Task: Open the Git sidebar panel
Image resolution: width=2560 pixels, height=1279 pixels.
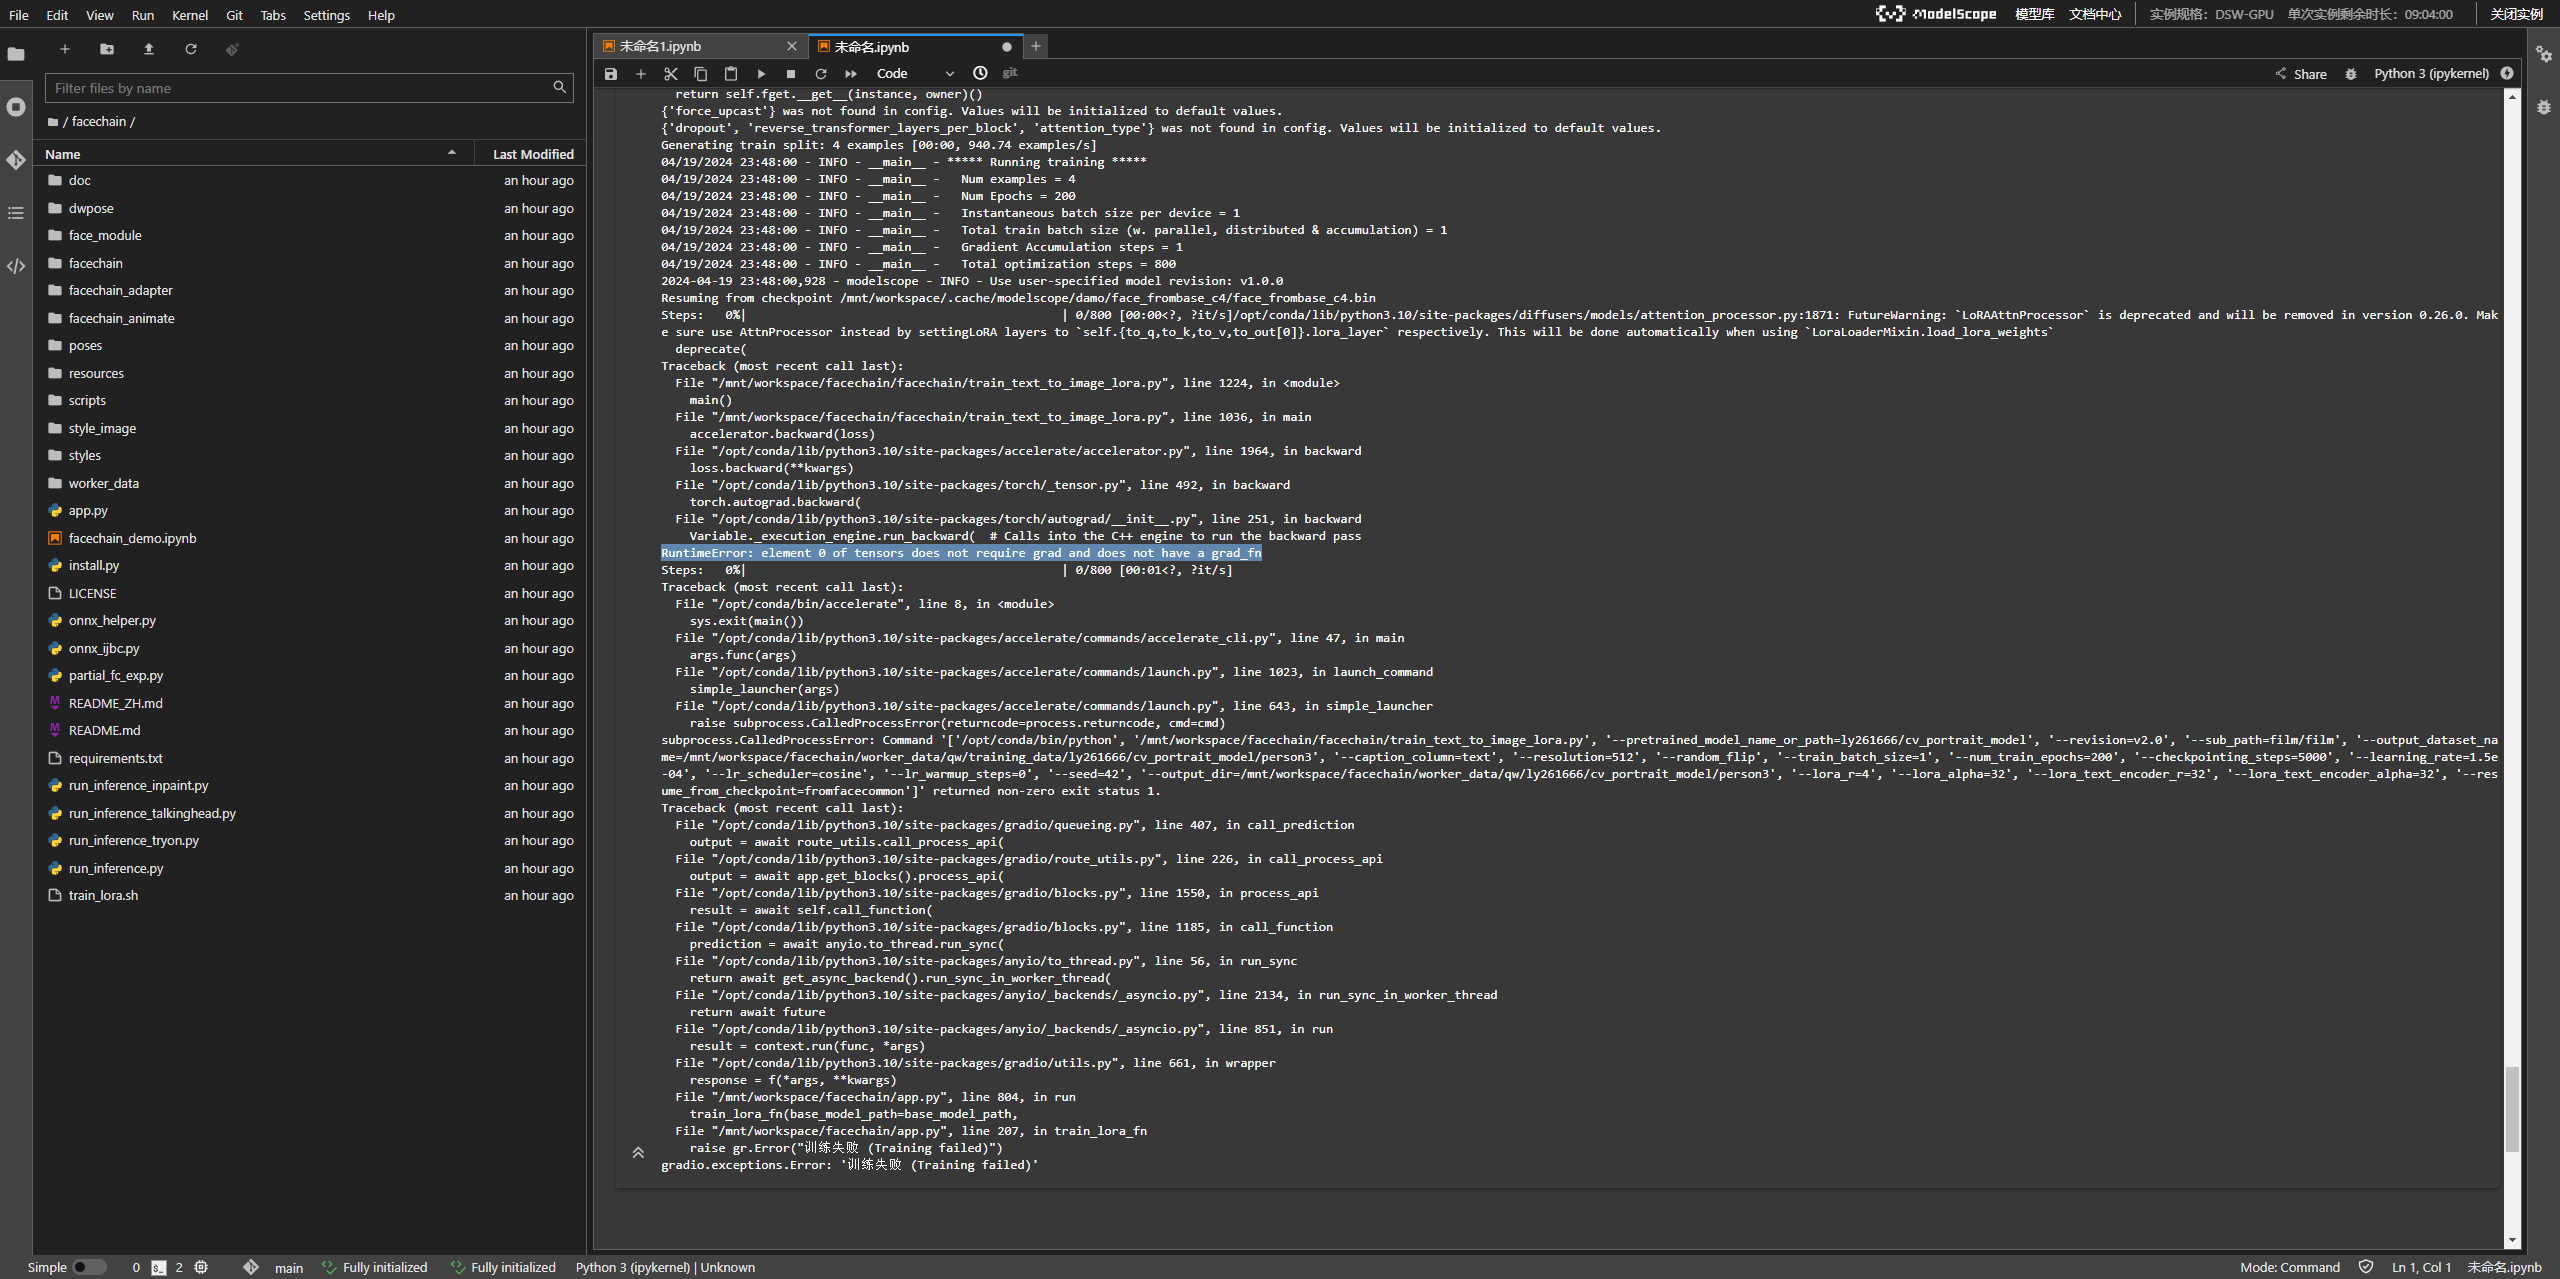Action: (16, 160)
